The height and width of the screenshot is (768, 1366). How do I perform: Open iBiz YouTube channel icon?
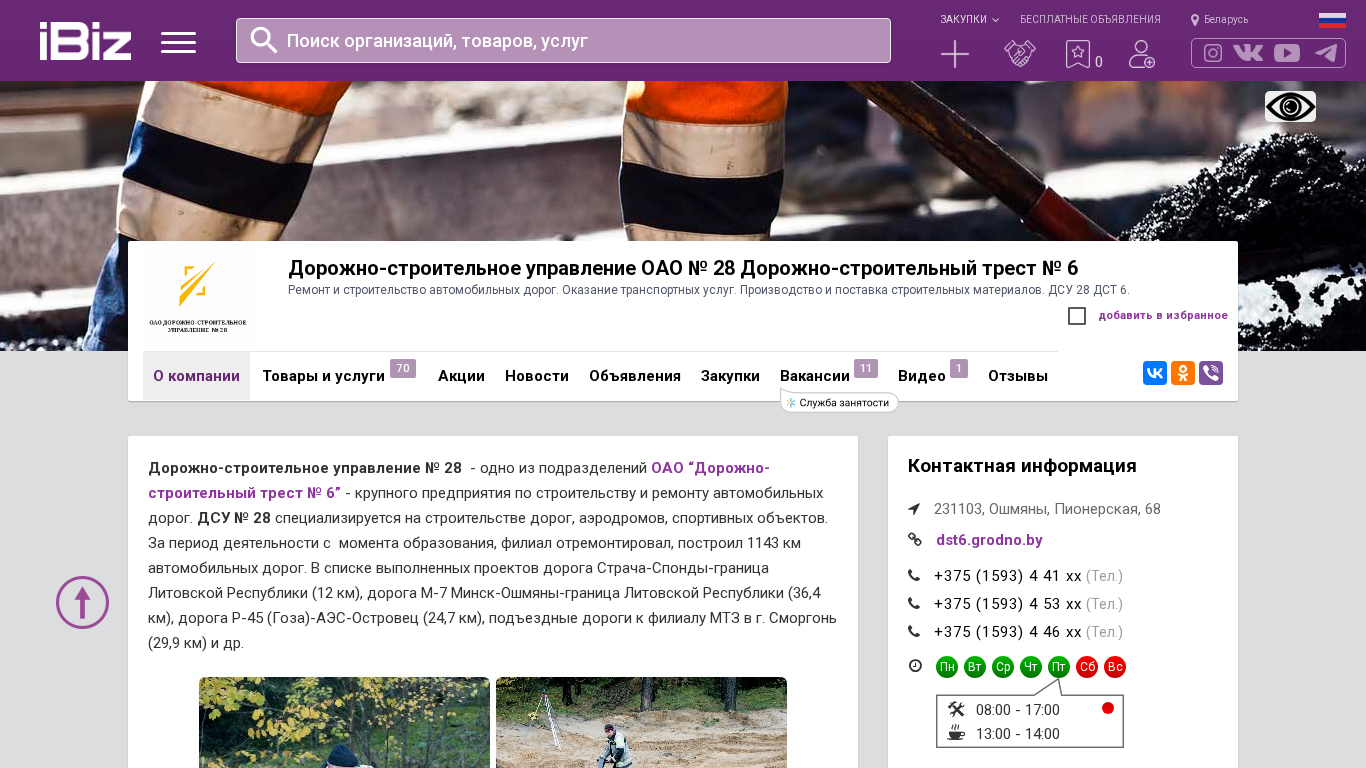point(1287,53)
